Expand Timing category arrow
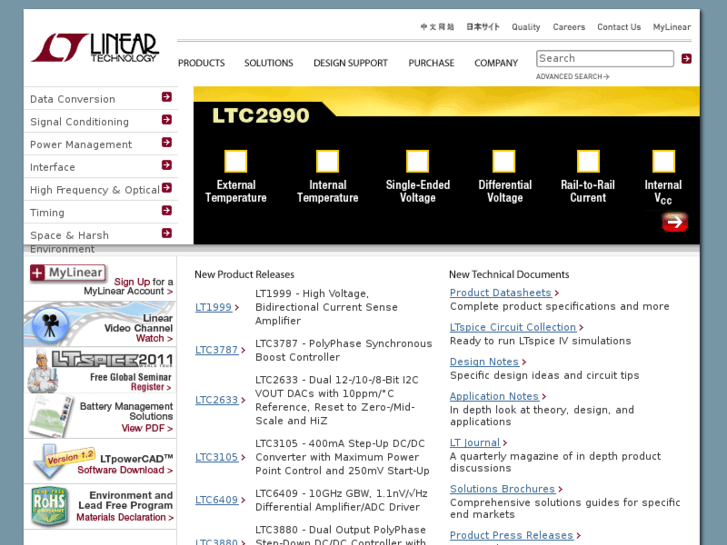This screenshot has height=545, width=727. [x=167, y=211]
